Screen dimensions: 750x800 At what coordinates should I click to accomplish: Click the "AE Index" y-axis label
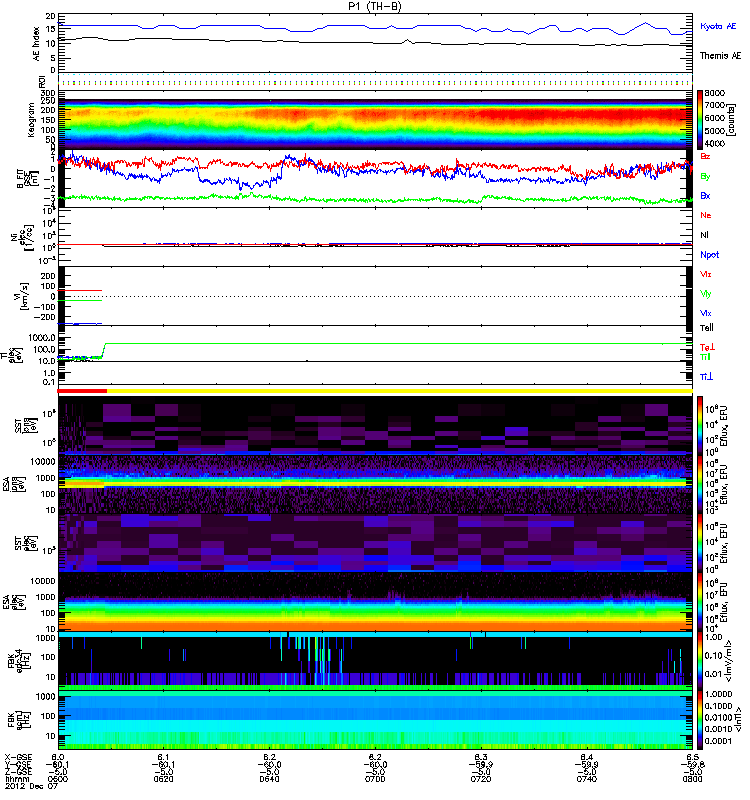click(x=36, y=44)
